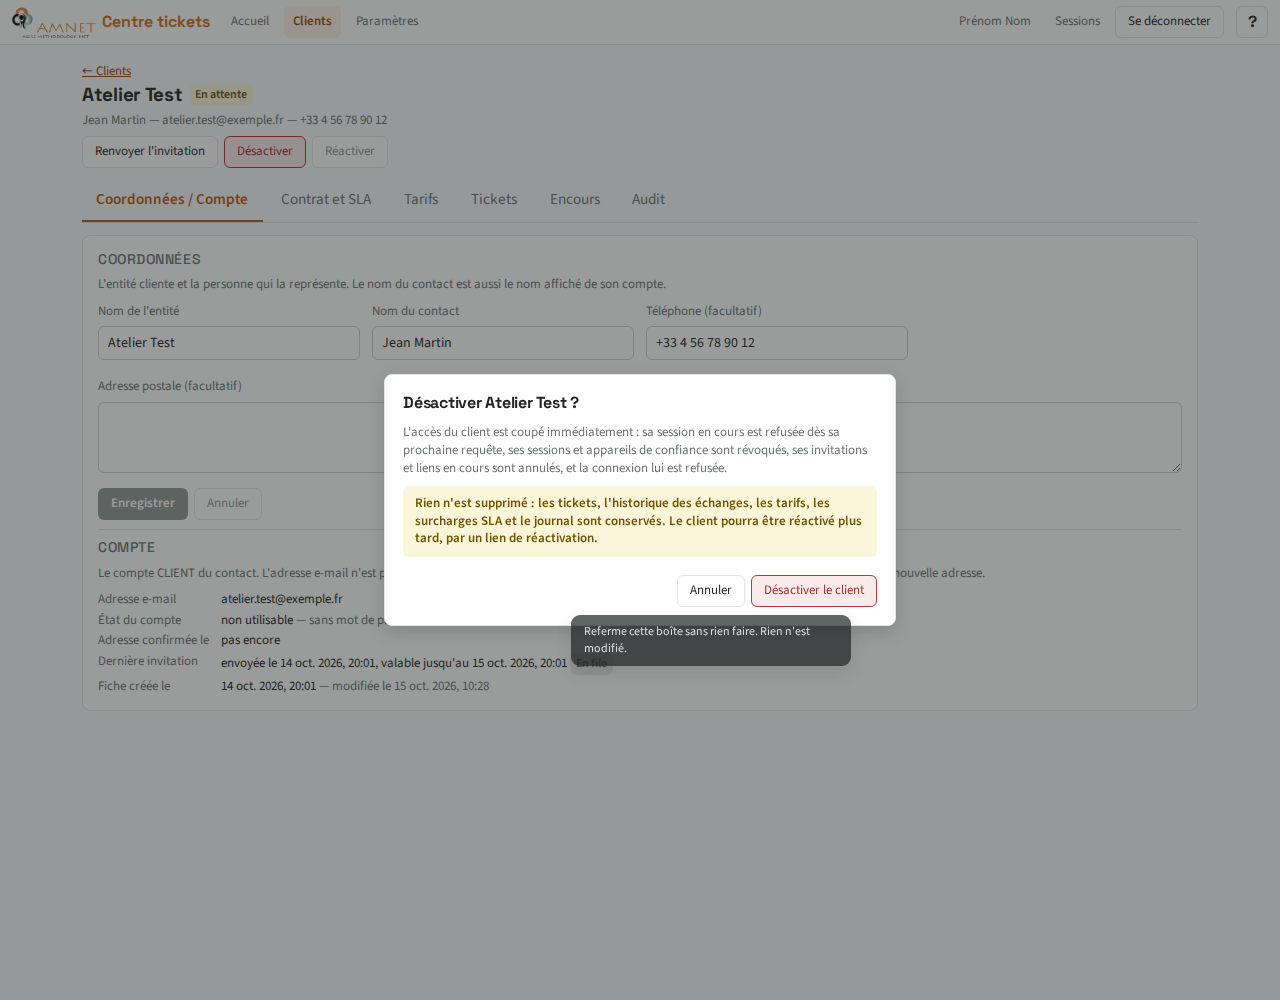Focus the Nom de l'entité field
The width and height of the screenshot is (1280, 1000).
coord(229,343)
